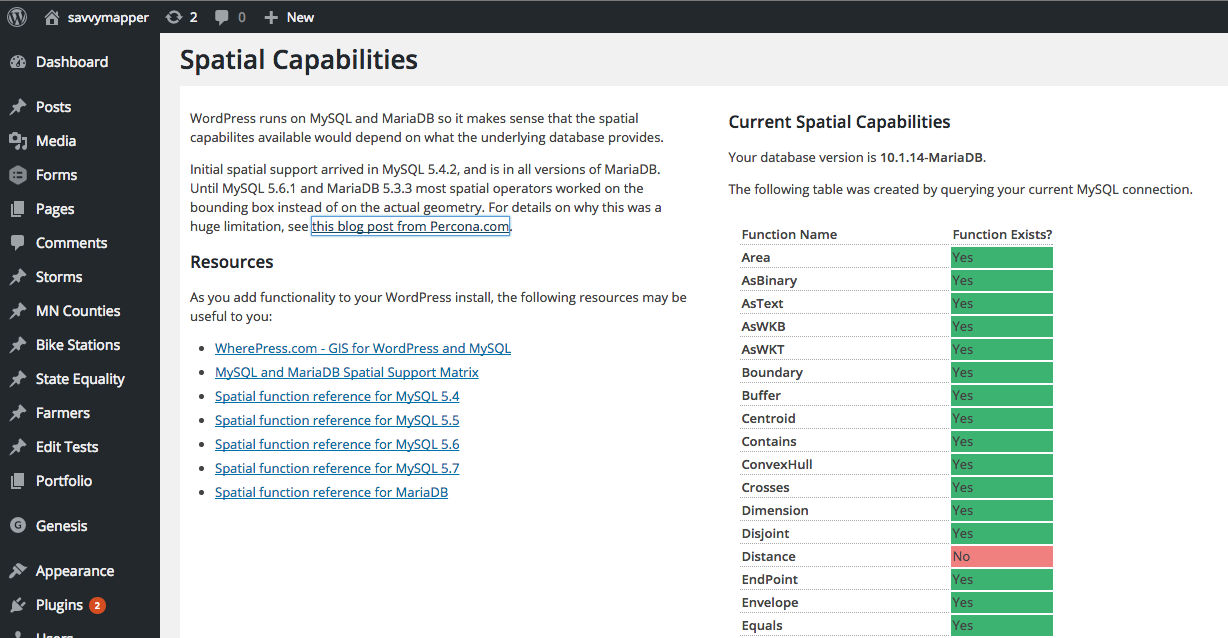Click the State Equality pin icon
The width and height of the screenshot is (1228, 638).
(18, 379)
